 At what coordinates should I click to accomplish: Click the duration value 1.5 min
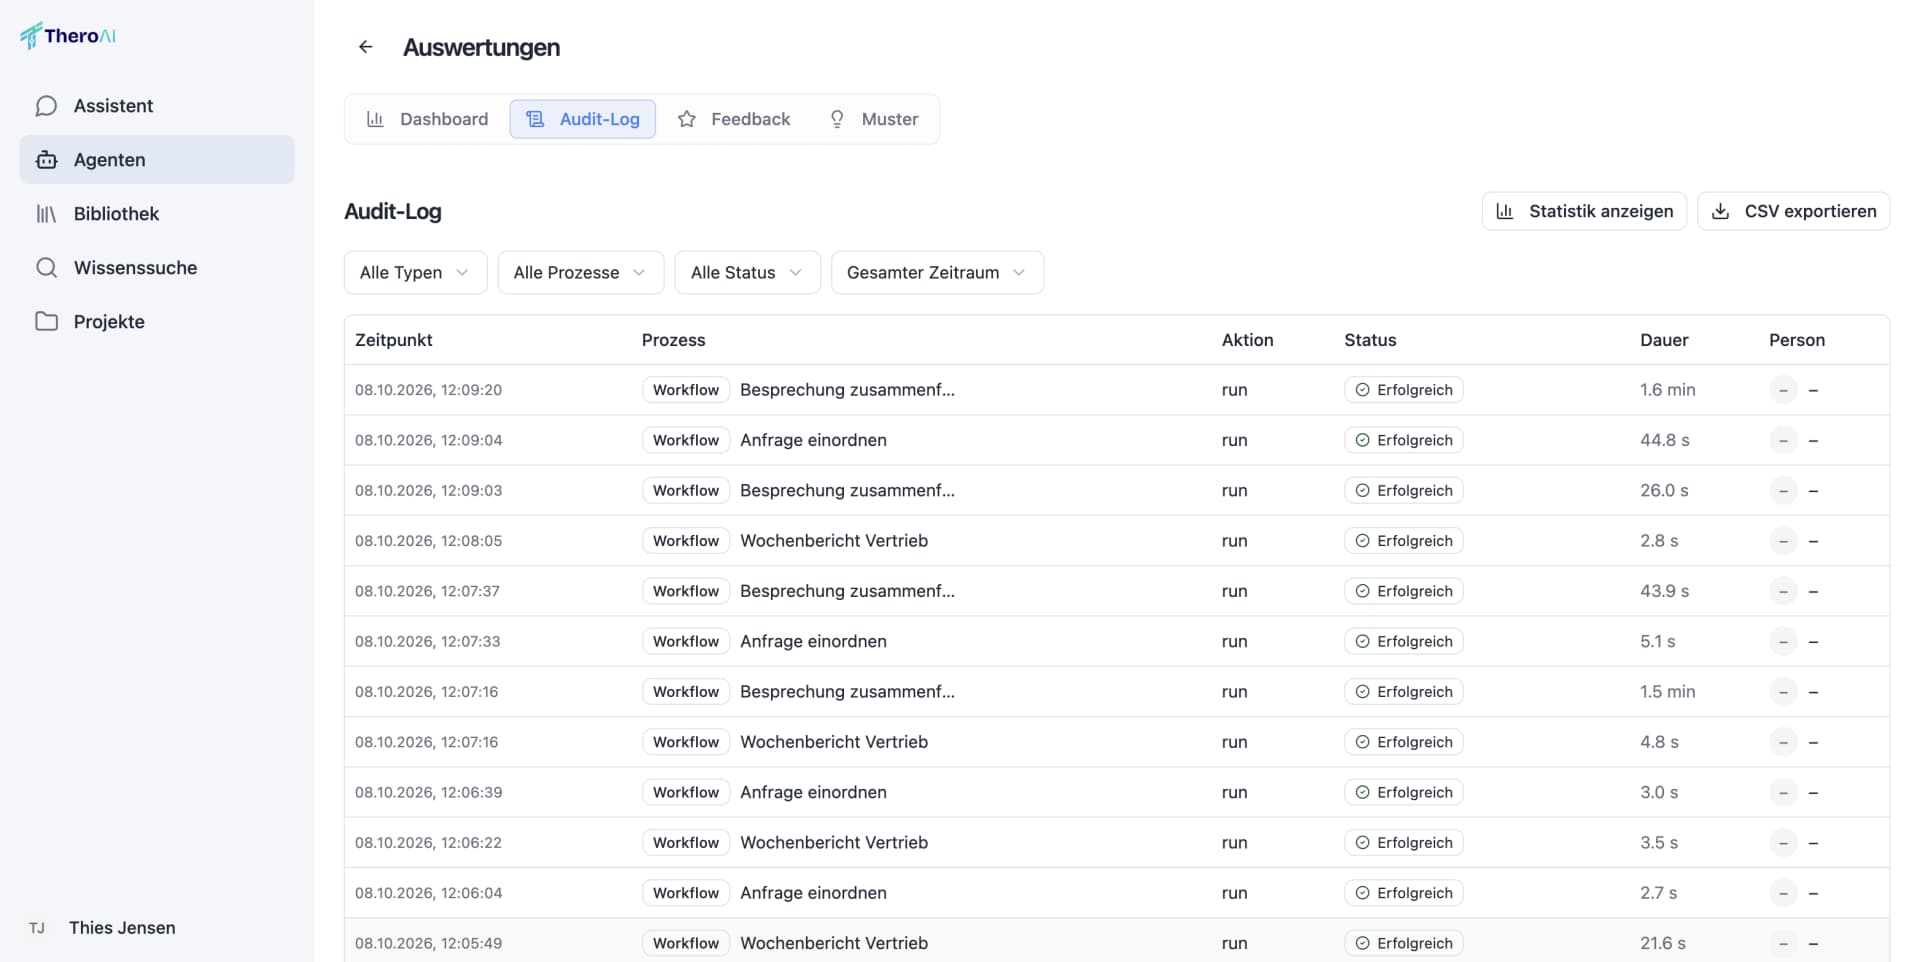(x=1667, y=692)
